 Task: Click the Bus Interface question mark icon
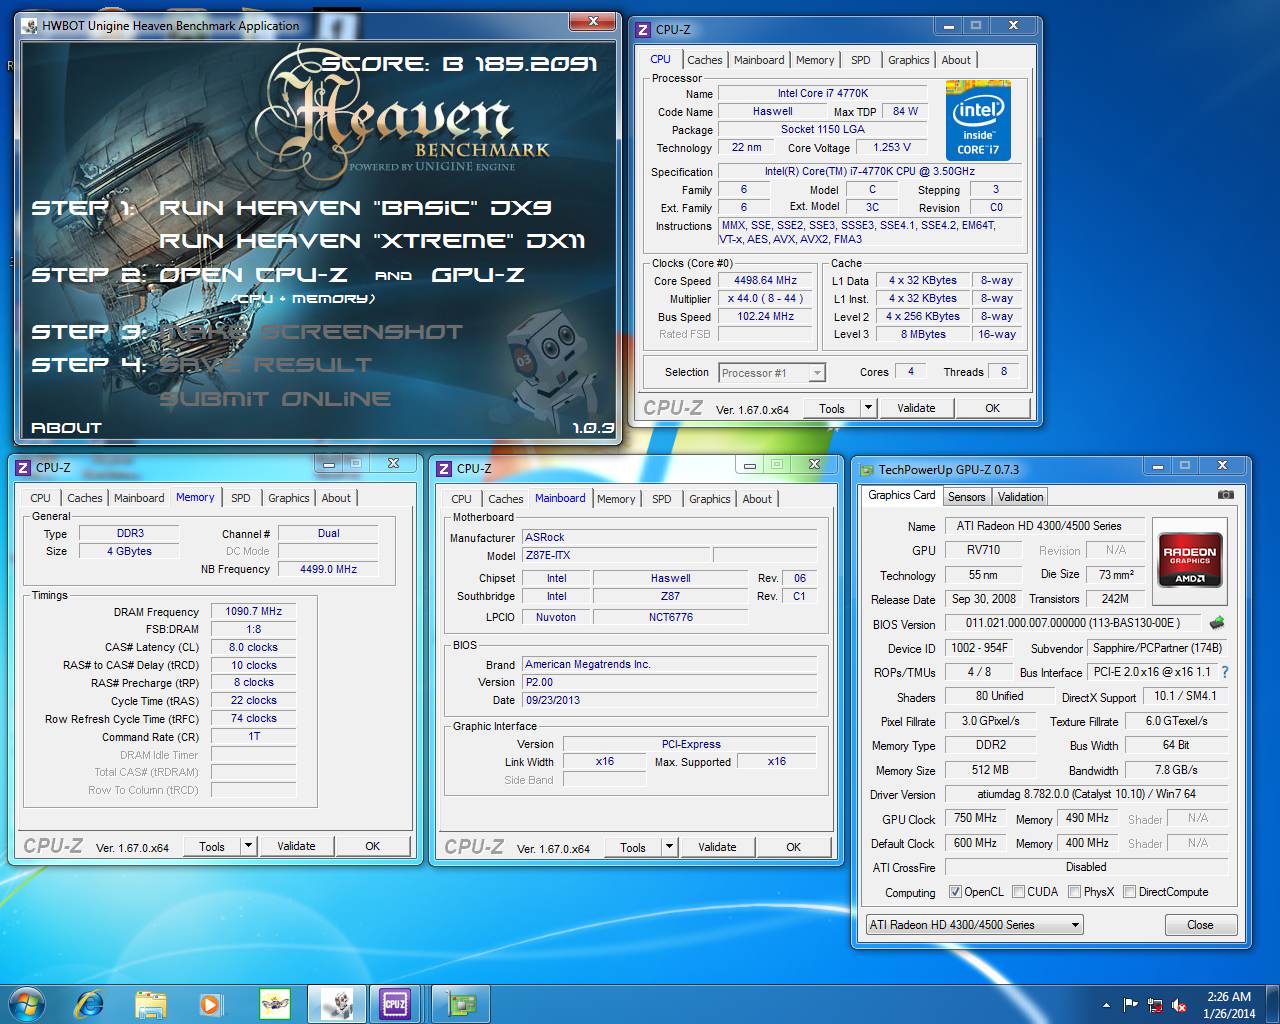pyautogui.click(x=1225, y=672)
